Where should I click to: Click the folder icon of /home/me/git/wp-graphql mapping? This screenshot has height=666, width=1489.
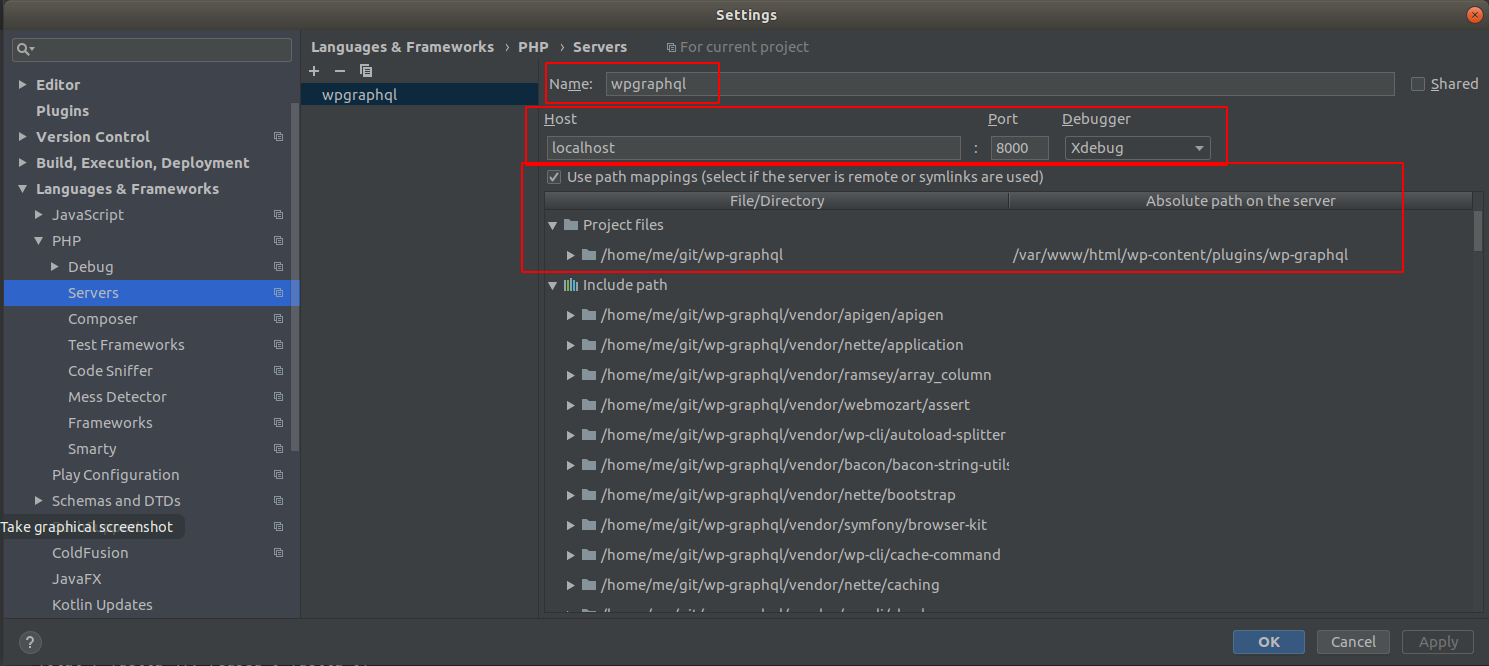pos(589,255)
